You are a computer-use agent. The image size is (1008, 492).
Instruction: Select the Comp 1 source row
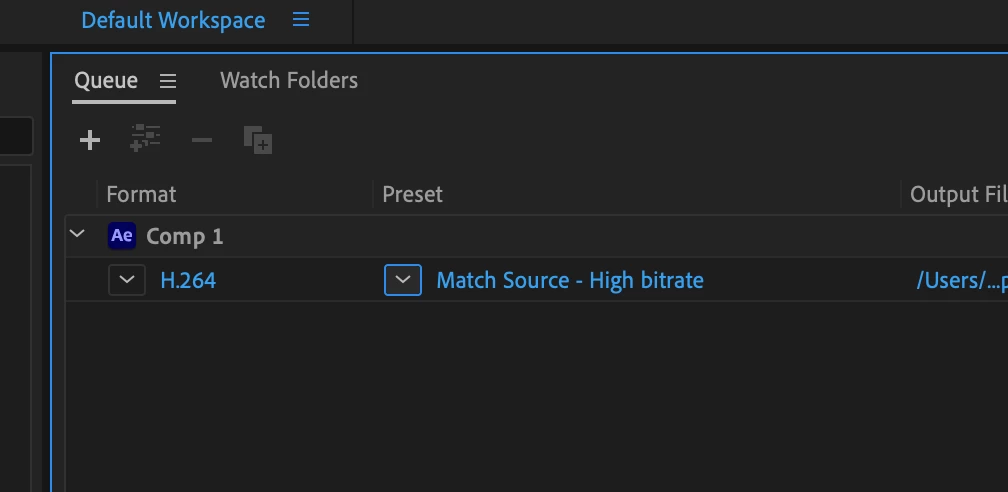click(x=537, y=236)
